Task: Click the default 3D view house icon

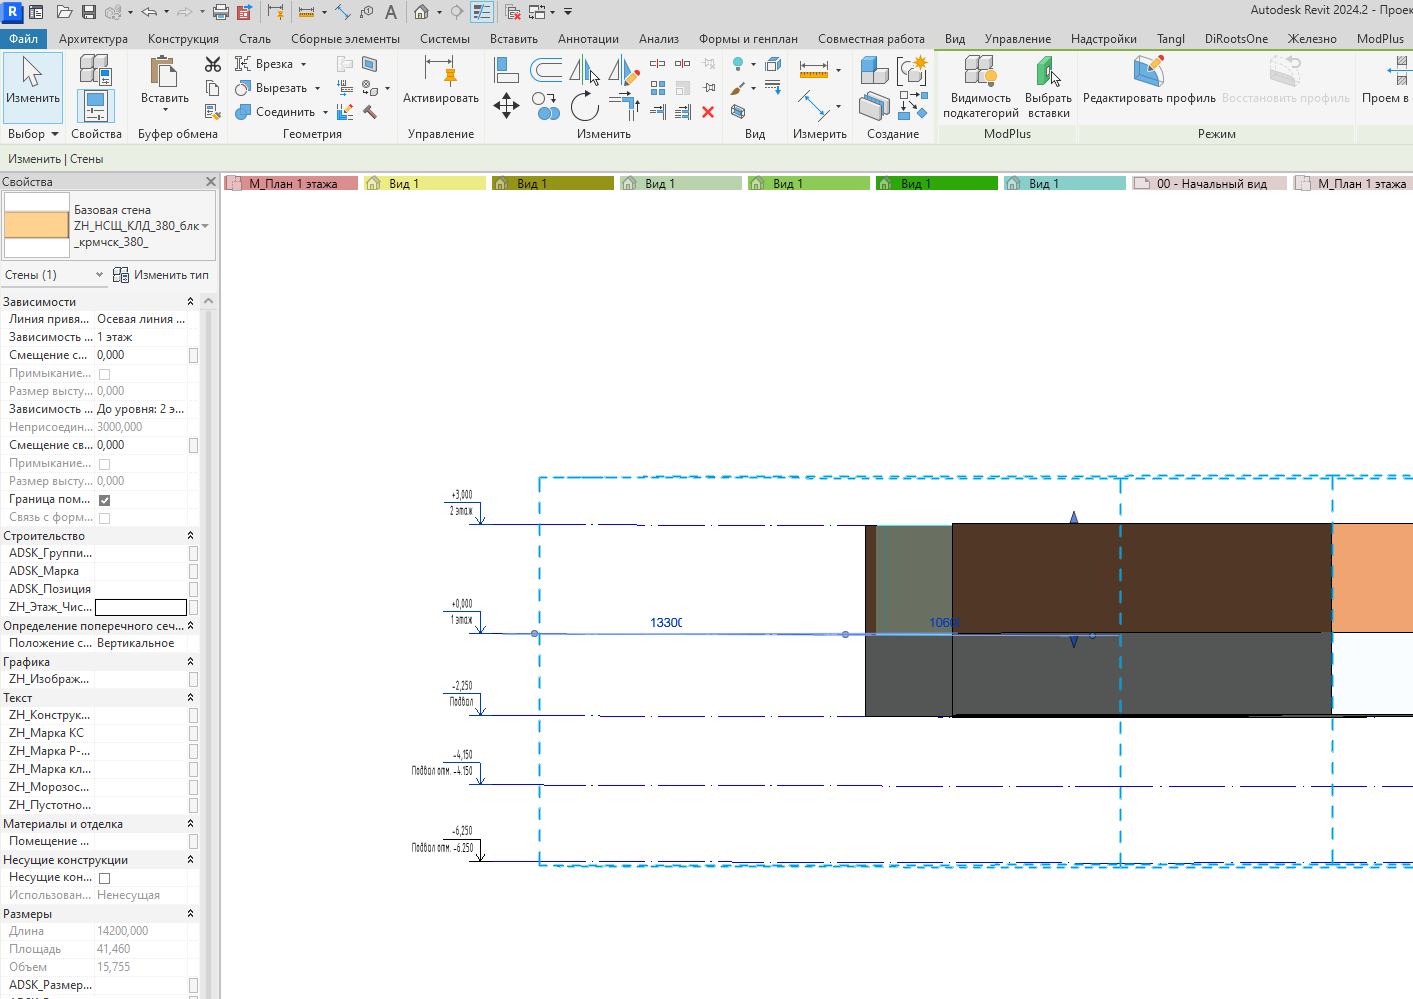Action: tap(421, 12)
